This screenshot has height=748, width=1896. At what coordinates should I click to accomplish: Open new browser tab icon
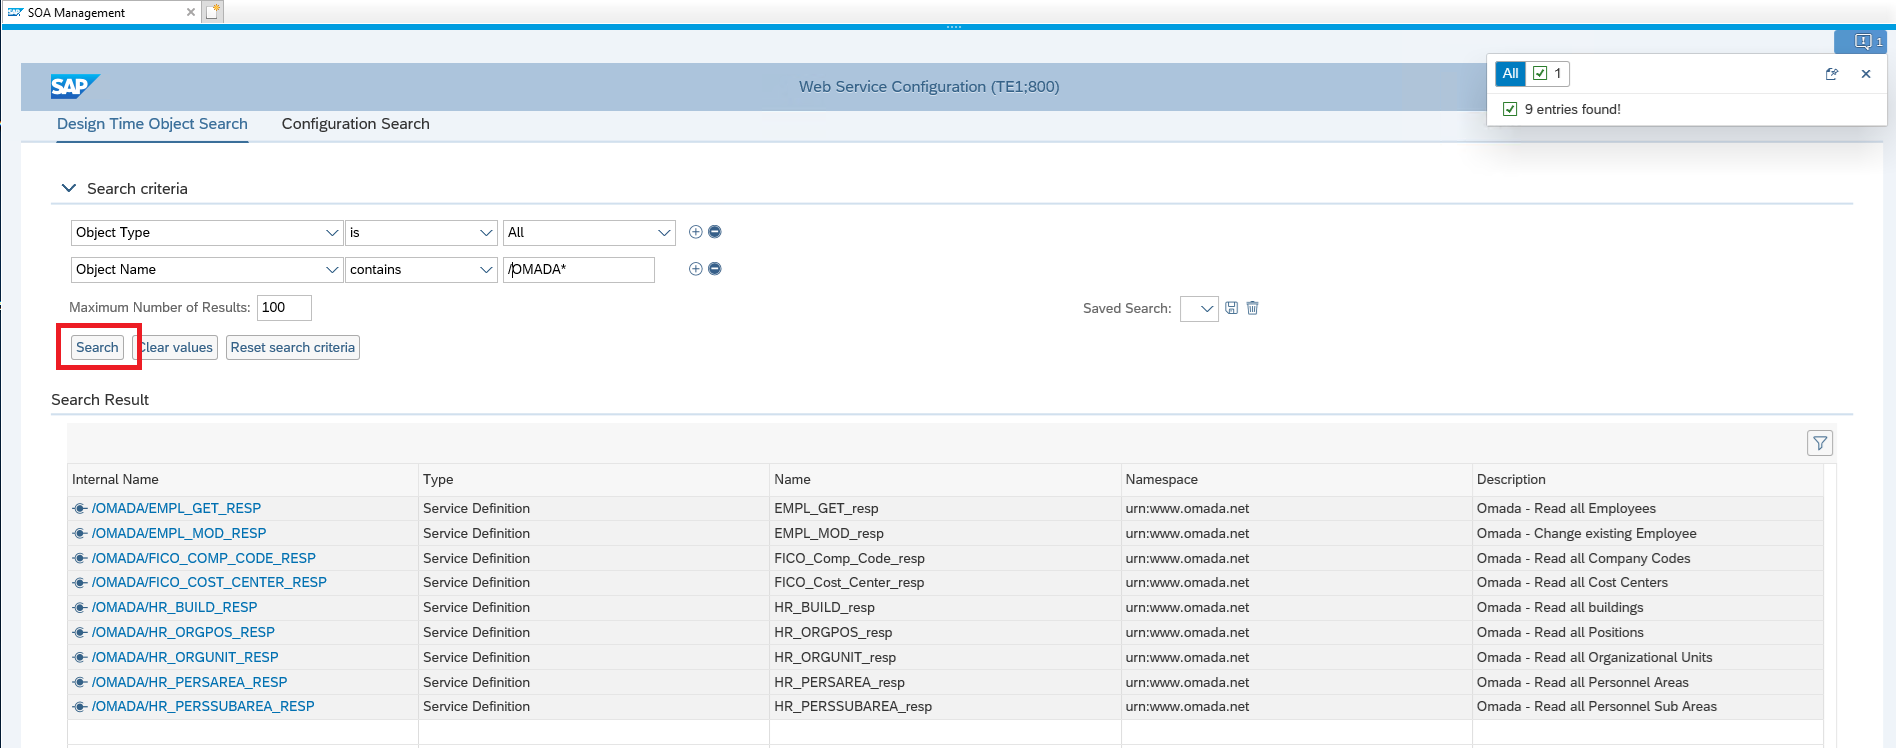[213, 12]
